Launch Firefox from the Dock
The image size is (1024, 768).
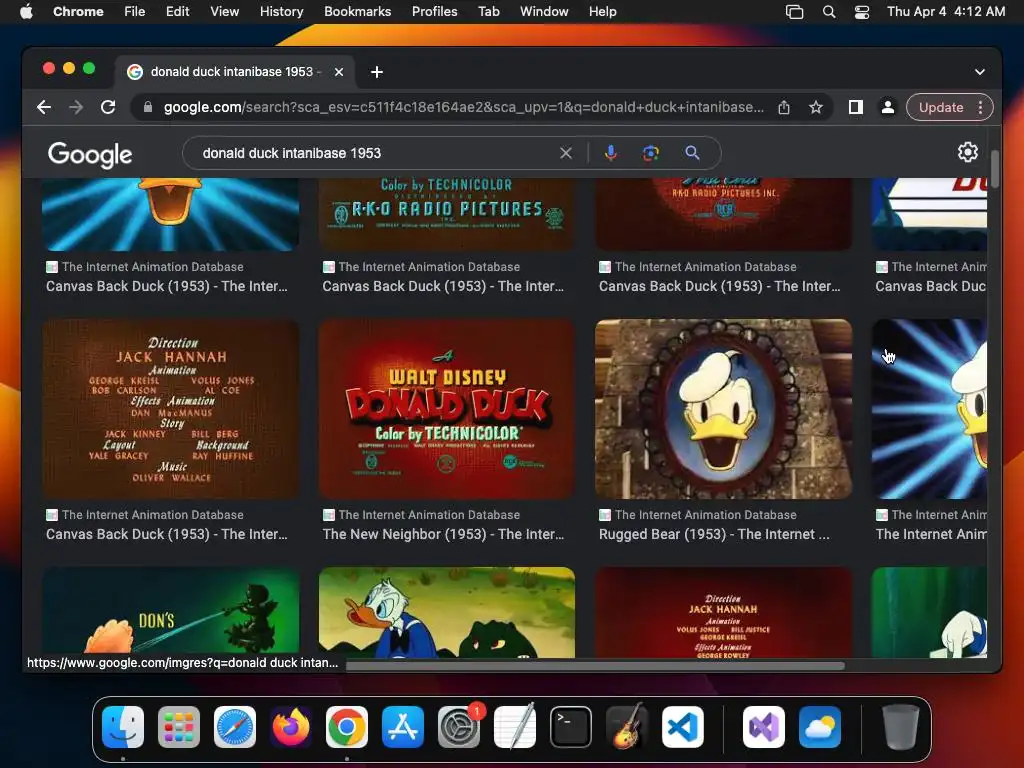pyautogui.click(x=291, y=727)
